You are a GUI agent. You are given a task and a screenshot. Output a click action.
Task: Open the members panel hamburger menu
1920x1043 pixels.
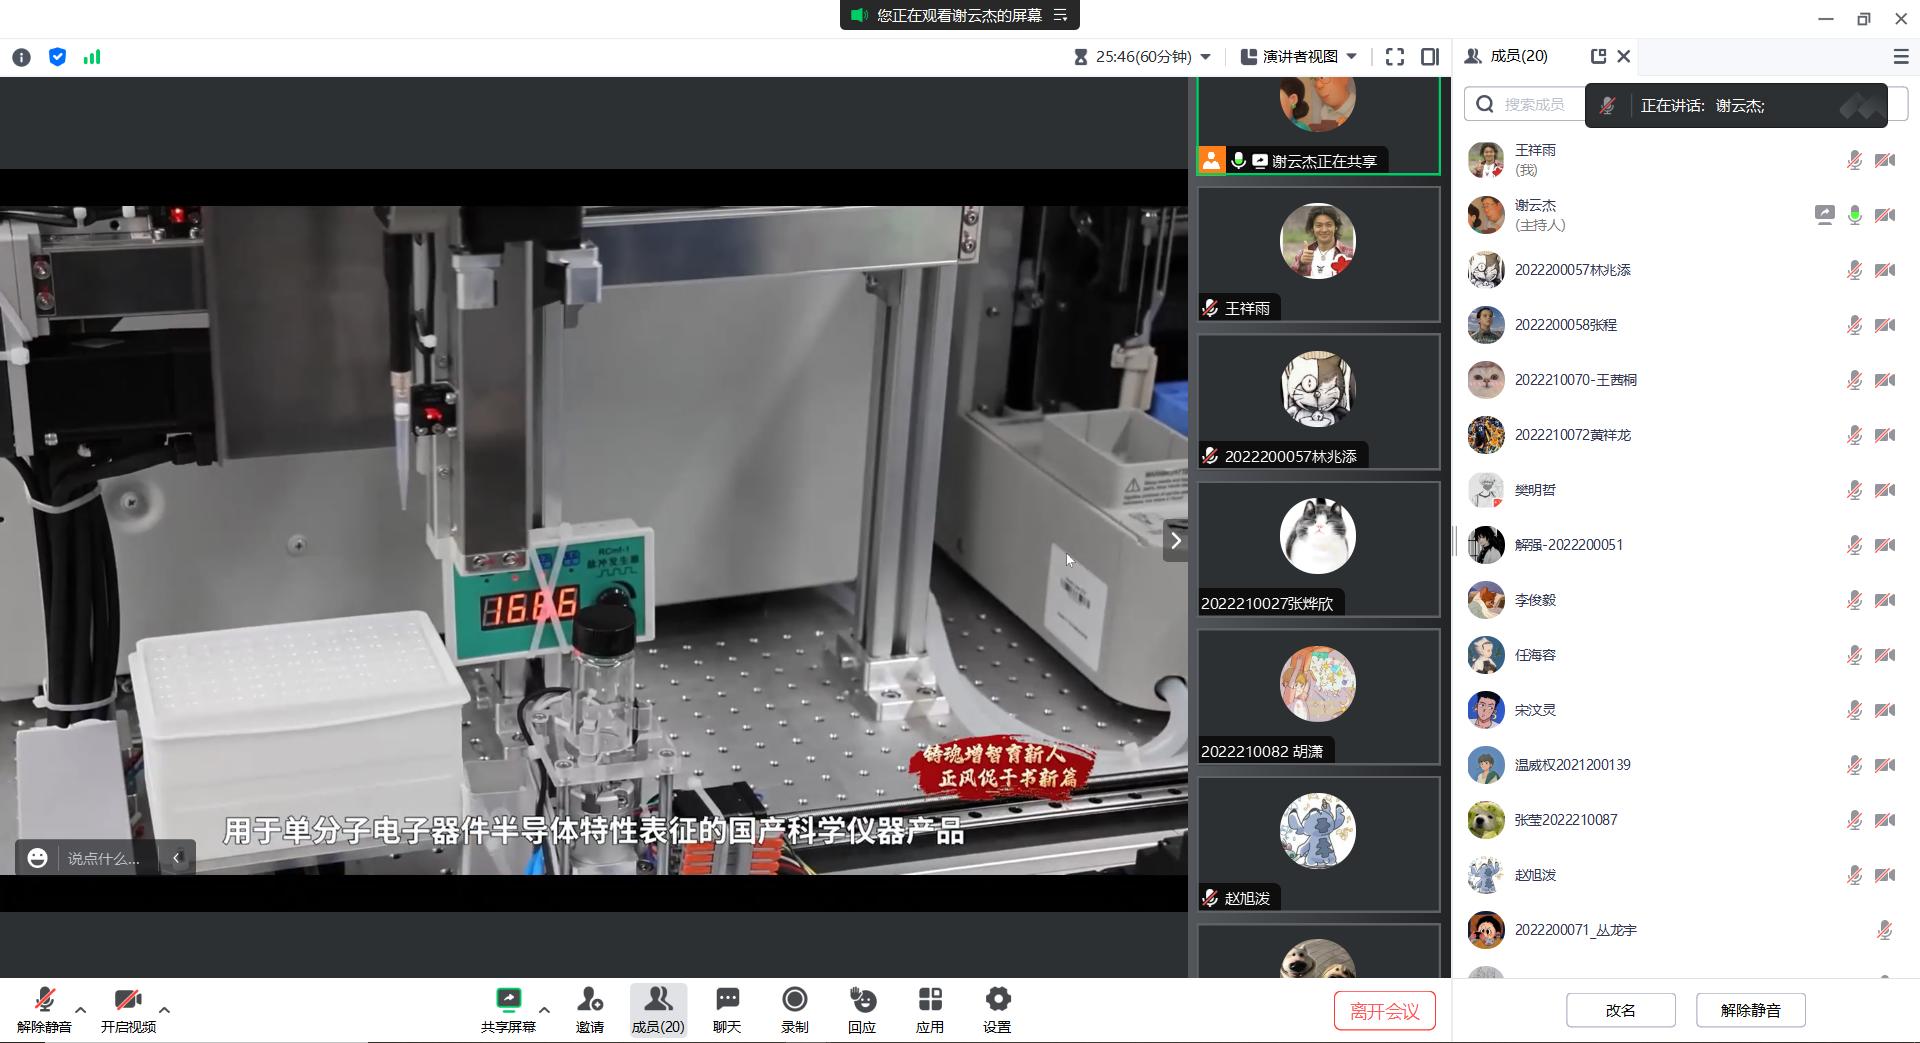[x=1901, y=57]
